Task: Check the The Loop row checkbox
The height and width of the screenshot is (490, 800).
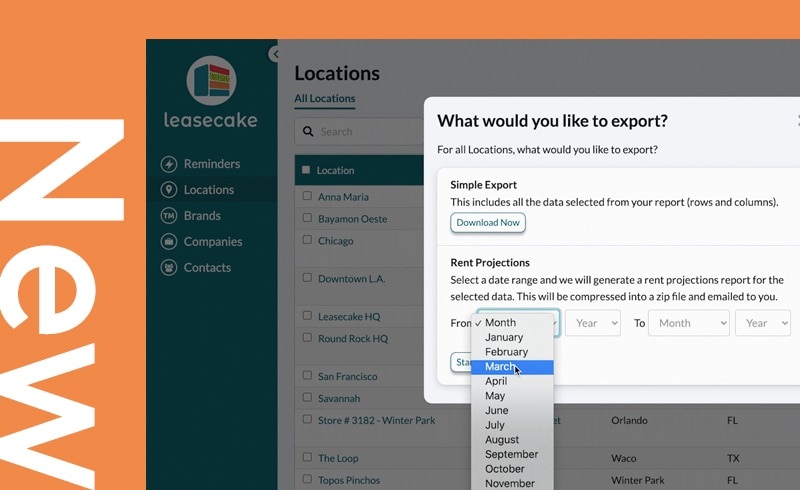Action: [307, 457]
